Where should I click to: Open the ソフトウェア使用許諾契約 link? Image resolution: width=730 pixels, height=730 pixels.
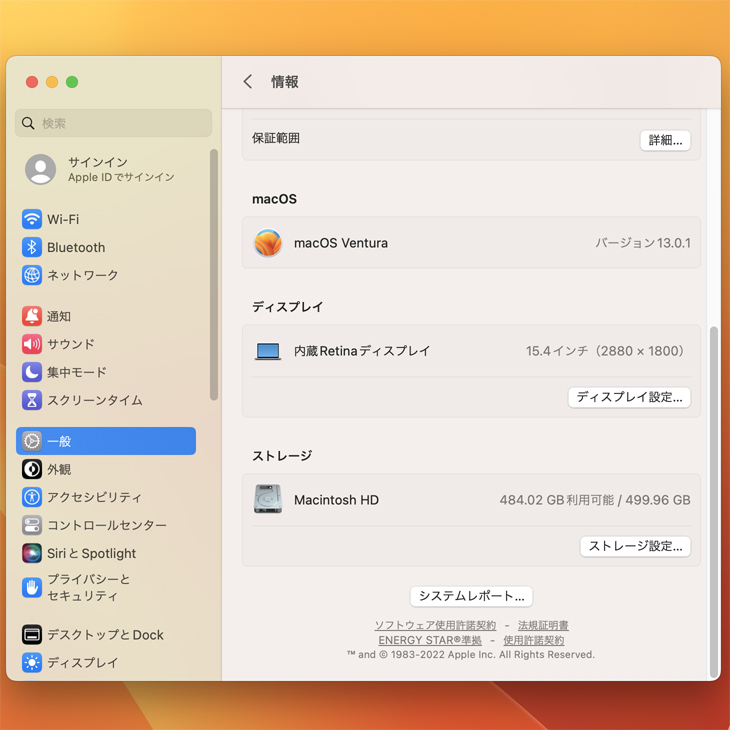click(x=435, y=625)
